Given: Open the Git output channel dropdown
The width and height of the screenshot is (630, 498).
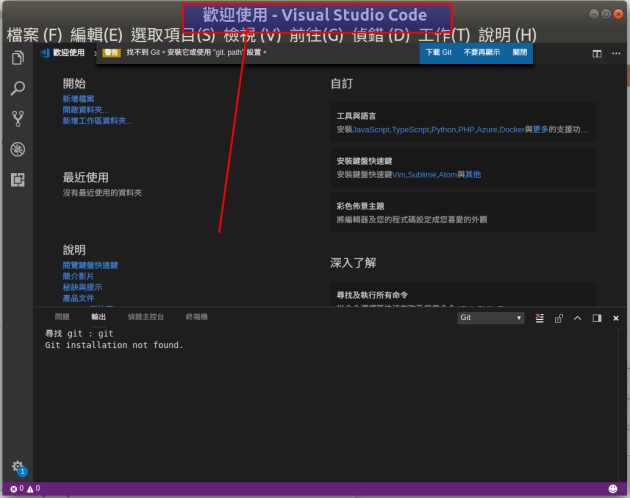Looking at the screenshot, I should point(491,318).
